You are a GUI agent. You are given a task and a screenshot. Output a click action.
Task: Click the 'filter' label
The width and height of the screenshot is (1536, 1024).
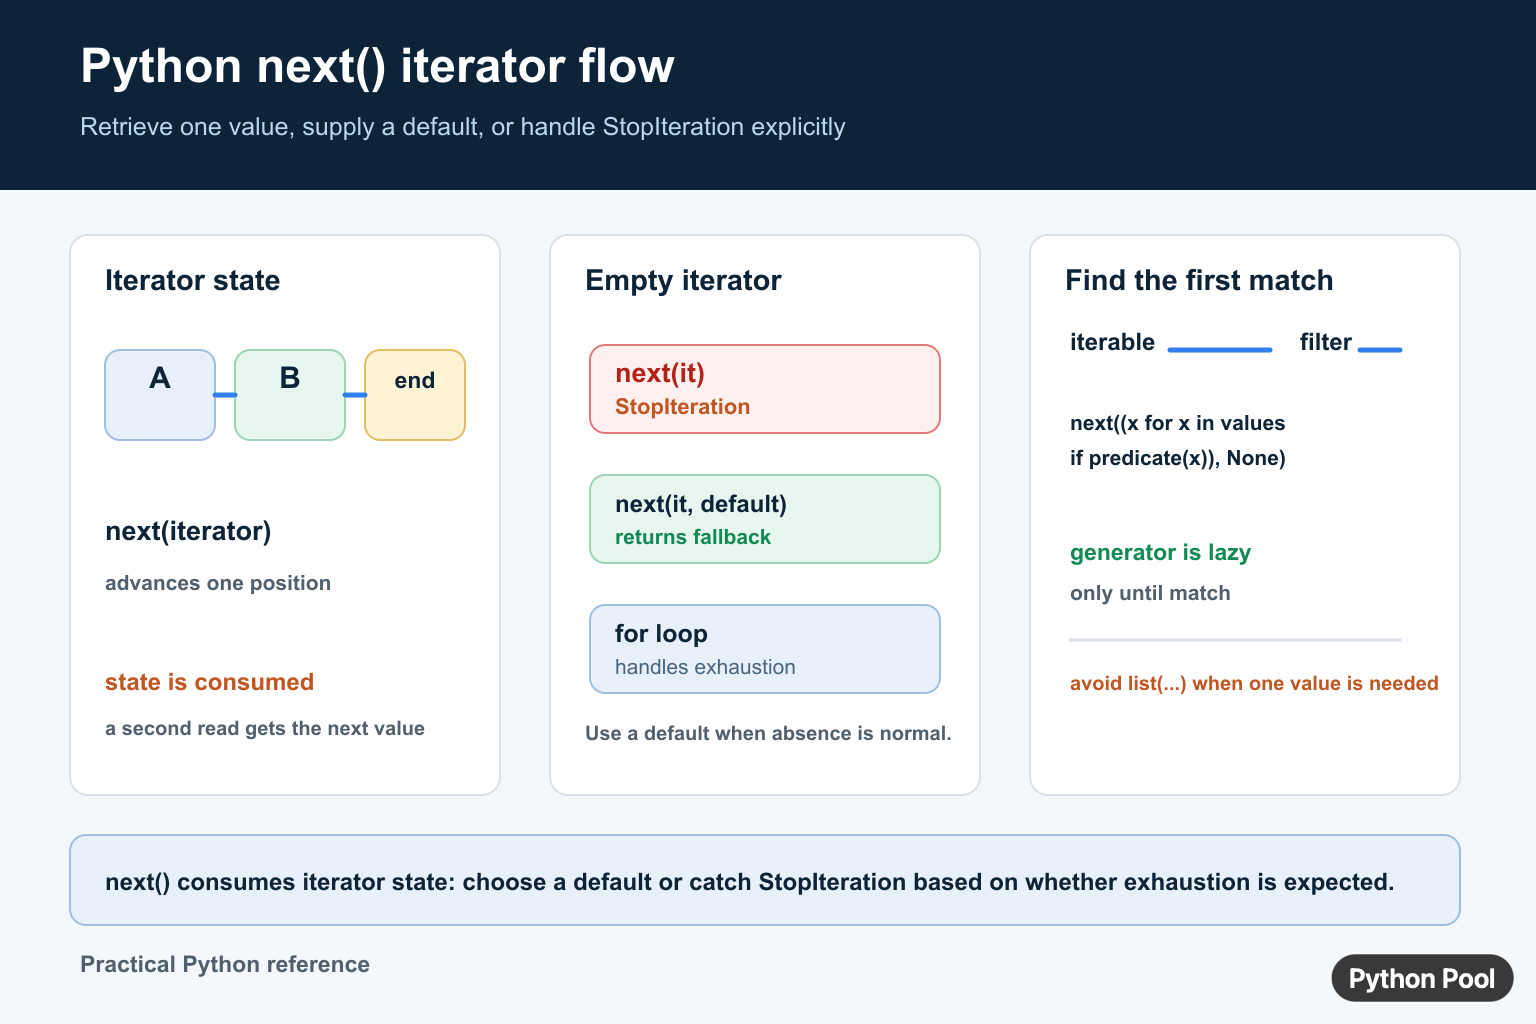1326,342
